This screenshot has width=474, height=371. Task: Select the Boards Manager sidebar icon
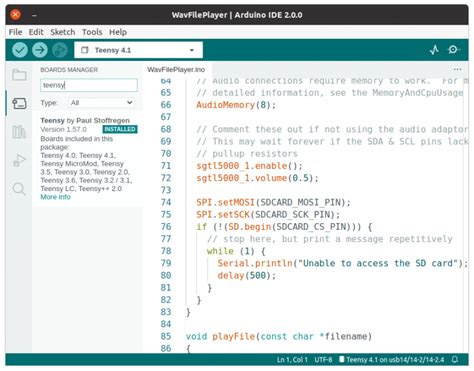(19, 103)
